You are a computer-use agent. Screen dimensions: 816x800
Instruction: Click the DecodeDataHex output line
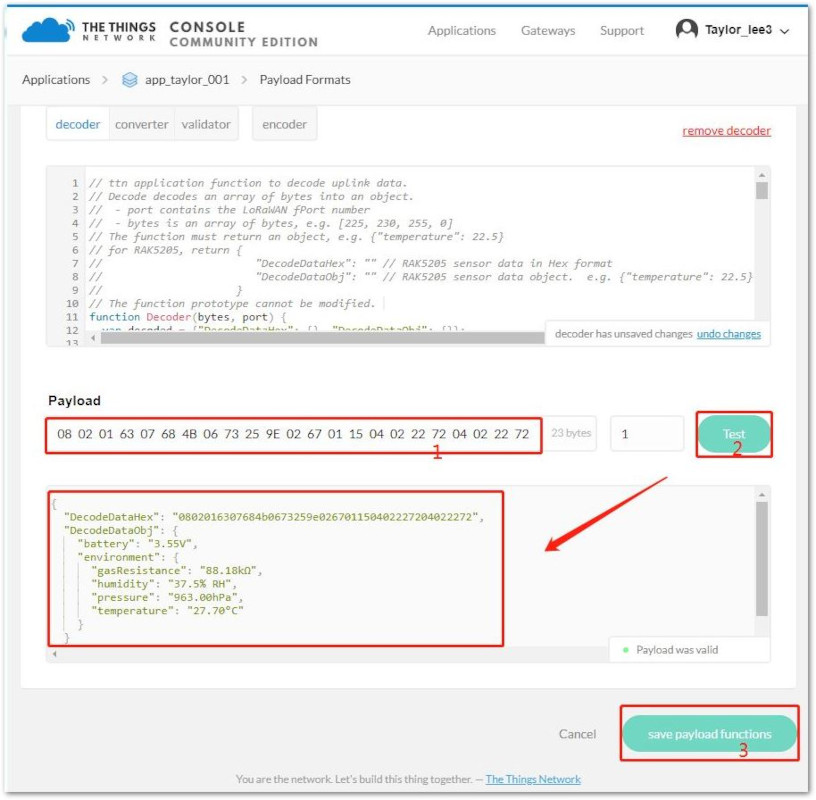(274, 517)
